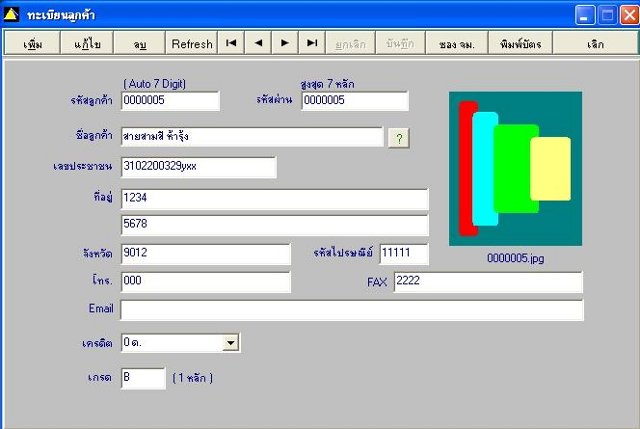Jump to the last customer record

[312, 43]
